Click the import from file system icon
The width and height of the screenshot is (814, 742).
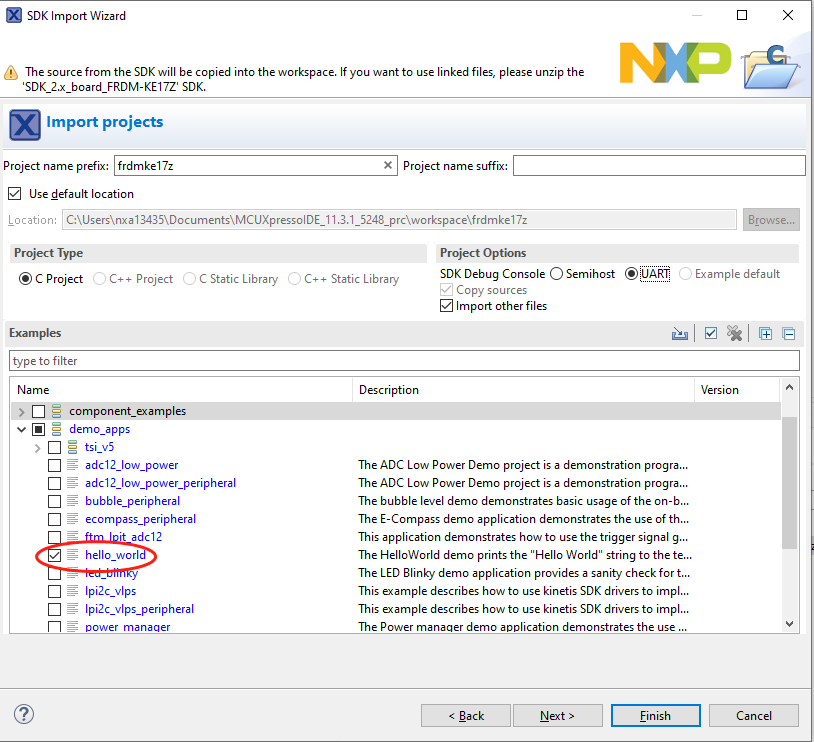(680, 334)
